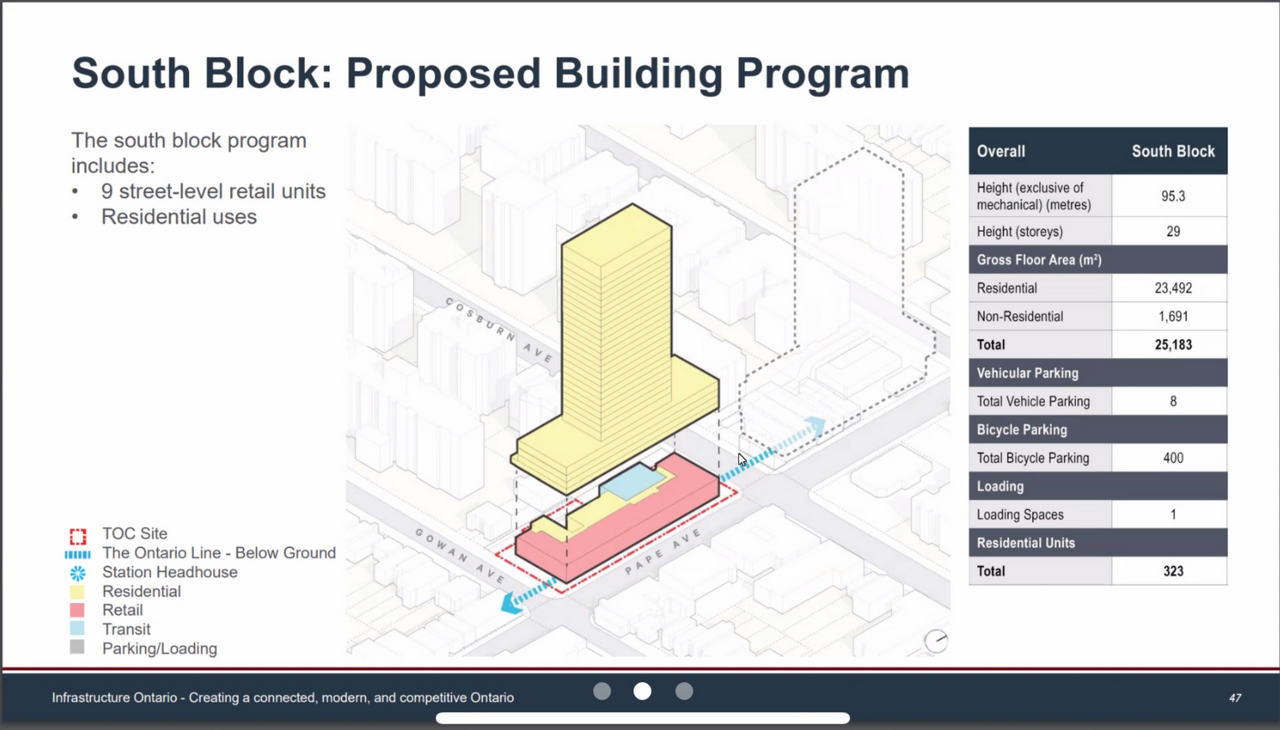Viewport: 1280px width, 730px height.
Task: Click the first pagination dot
Action: pyautogui.click(x=602, y=691)
